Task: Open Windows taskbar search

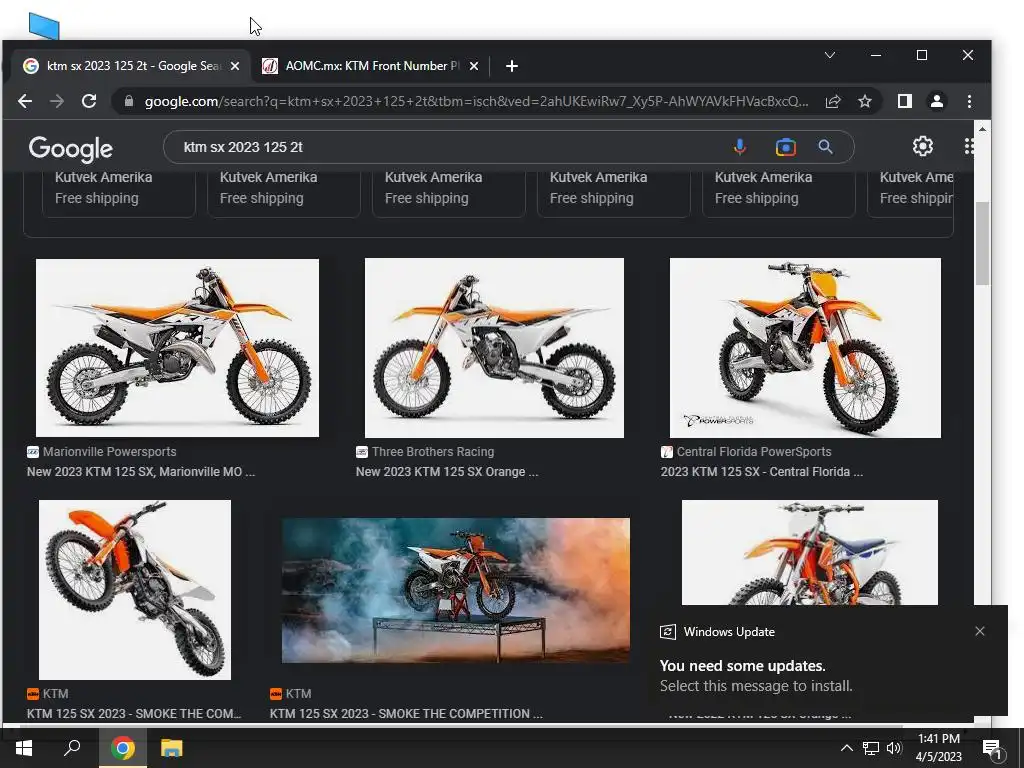Action: (72, 748)
